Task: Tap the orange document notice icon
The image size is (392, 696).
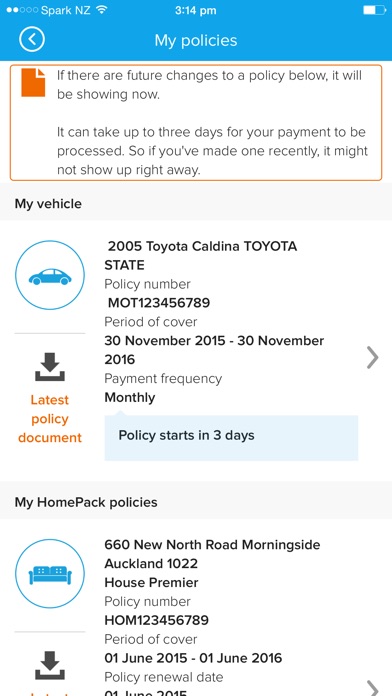Action: [x=33, y=83]
